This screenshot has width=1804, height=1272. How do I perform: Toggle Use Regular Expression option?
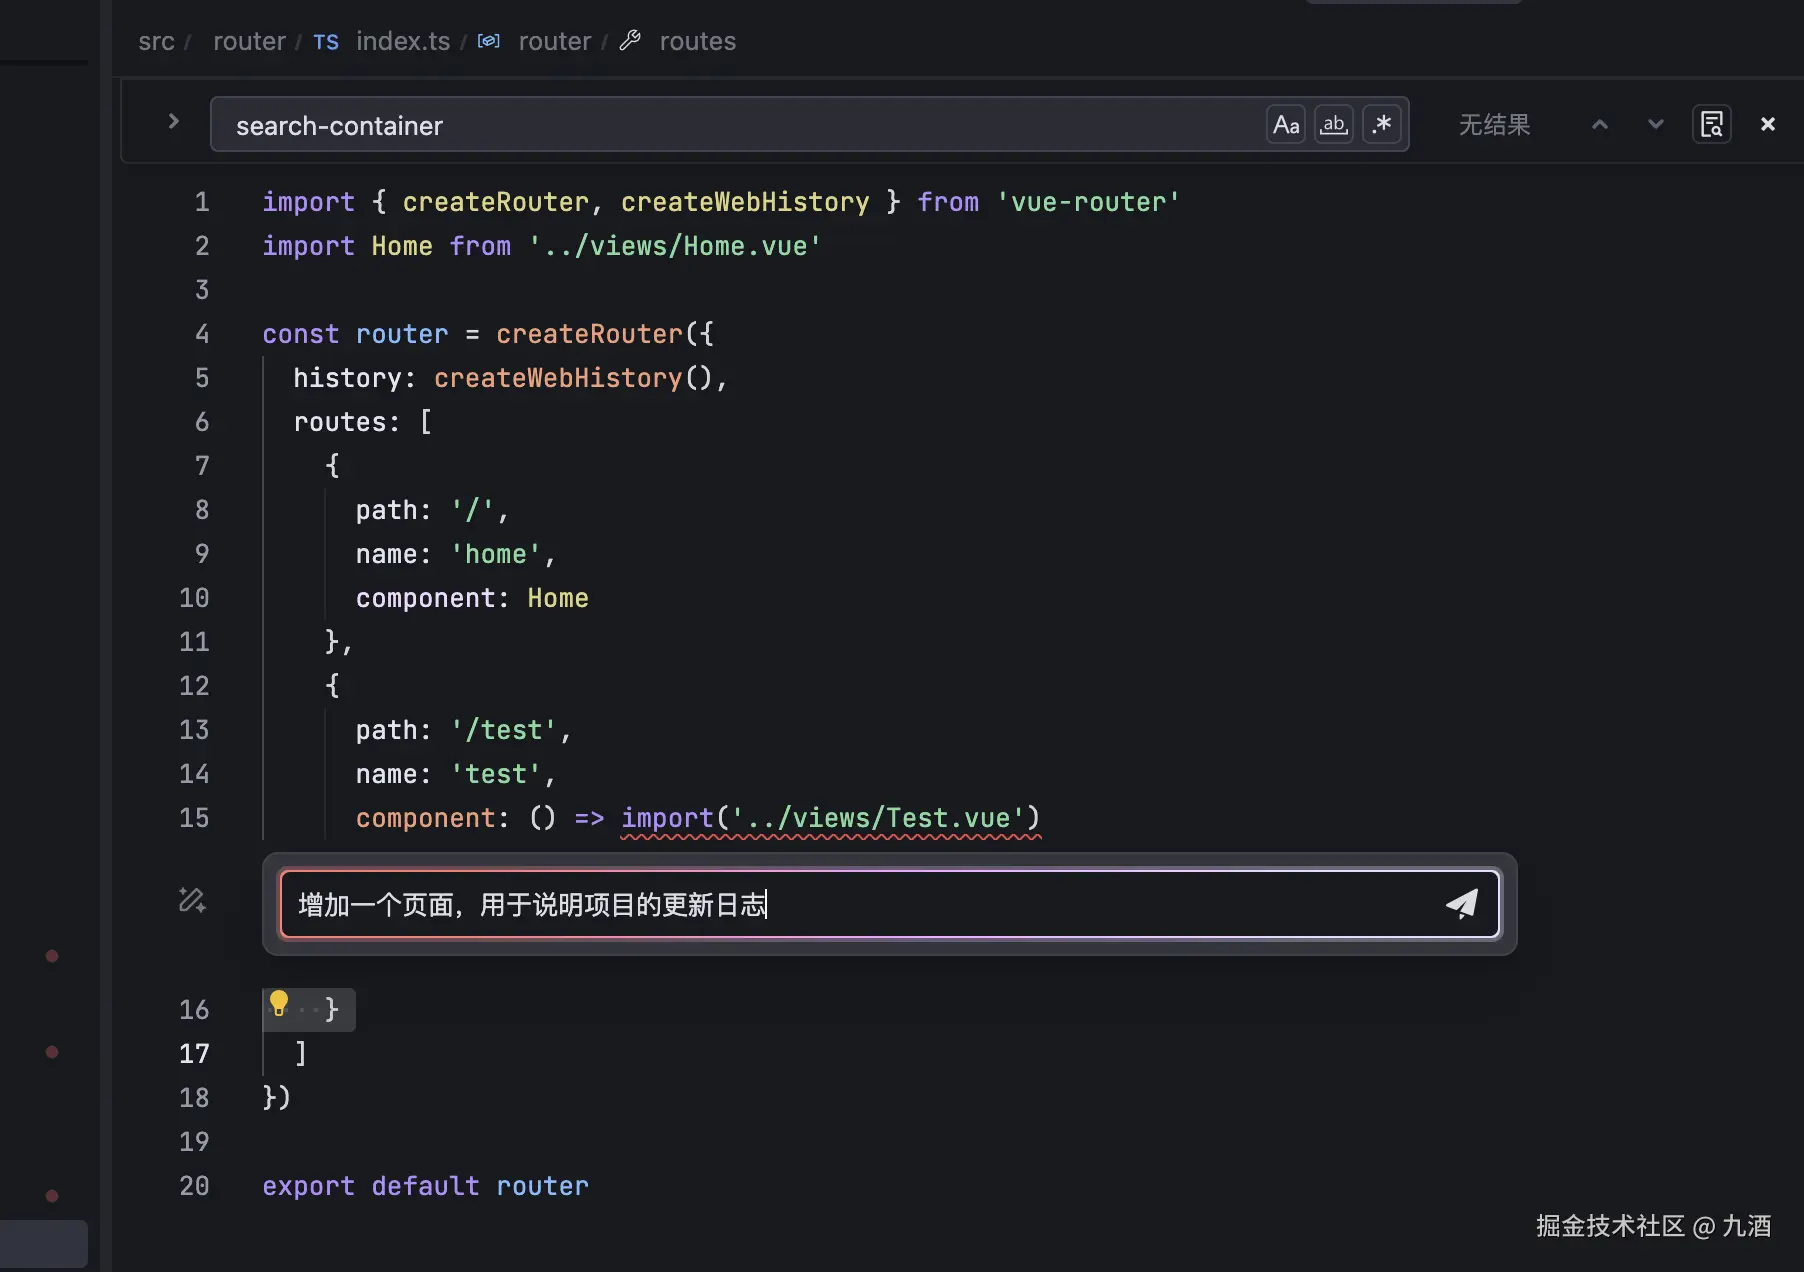(x=1382, y=125)
